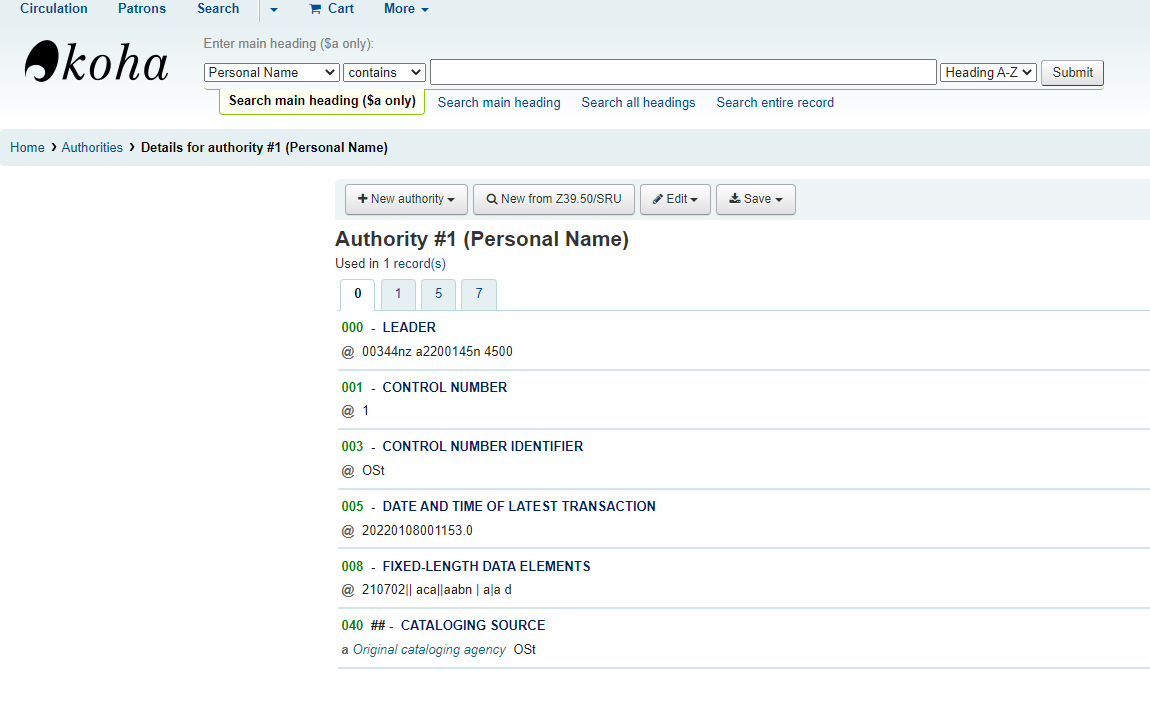The image size is (1150, 711).
Task: Switch to MARC tab 5
Action: coord(438,294)
